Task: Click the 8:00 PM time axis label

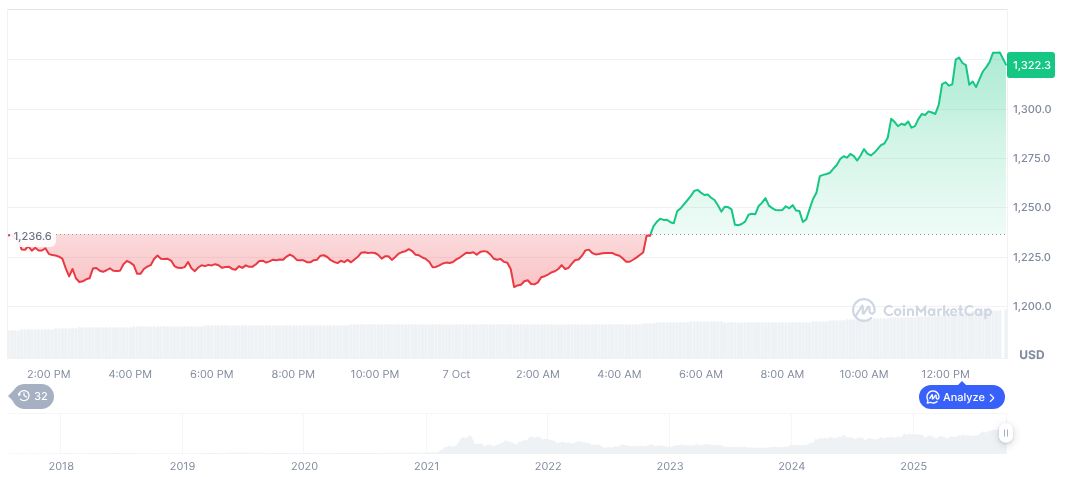Action: pyautogui.click(x=293, y=374)
